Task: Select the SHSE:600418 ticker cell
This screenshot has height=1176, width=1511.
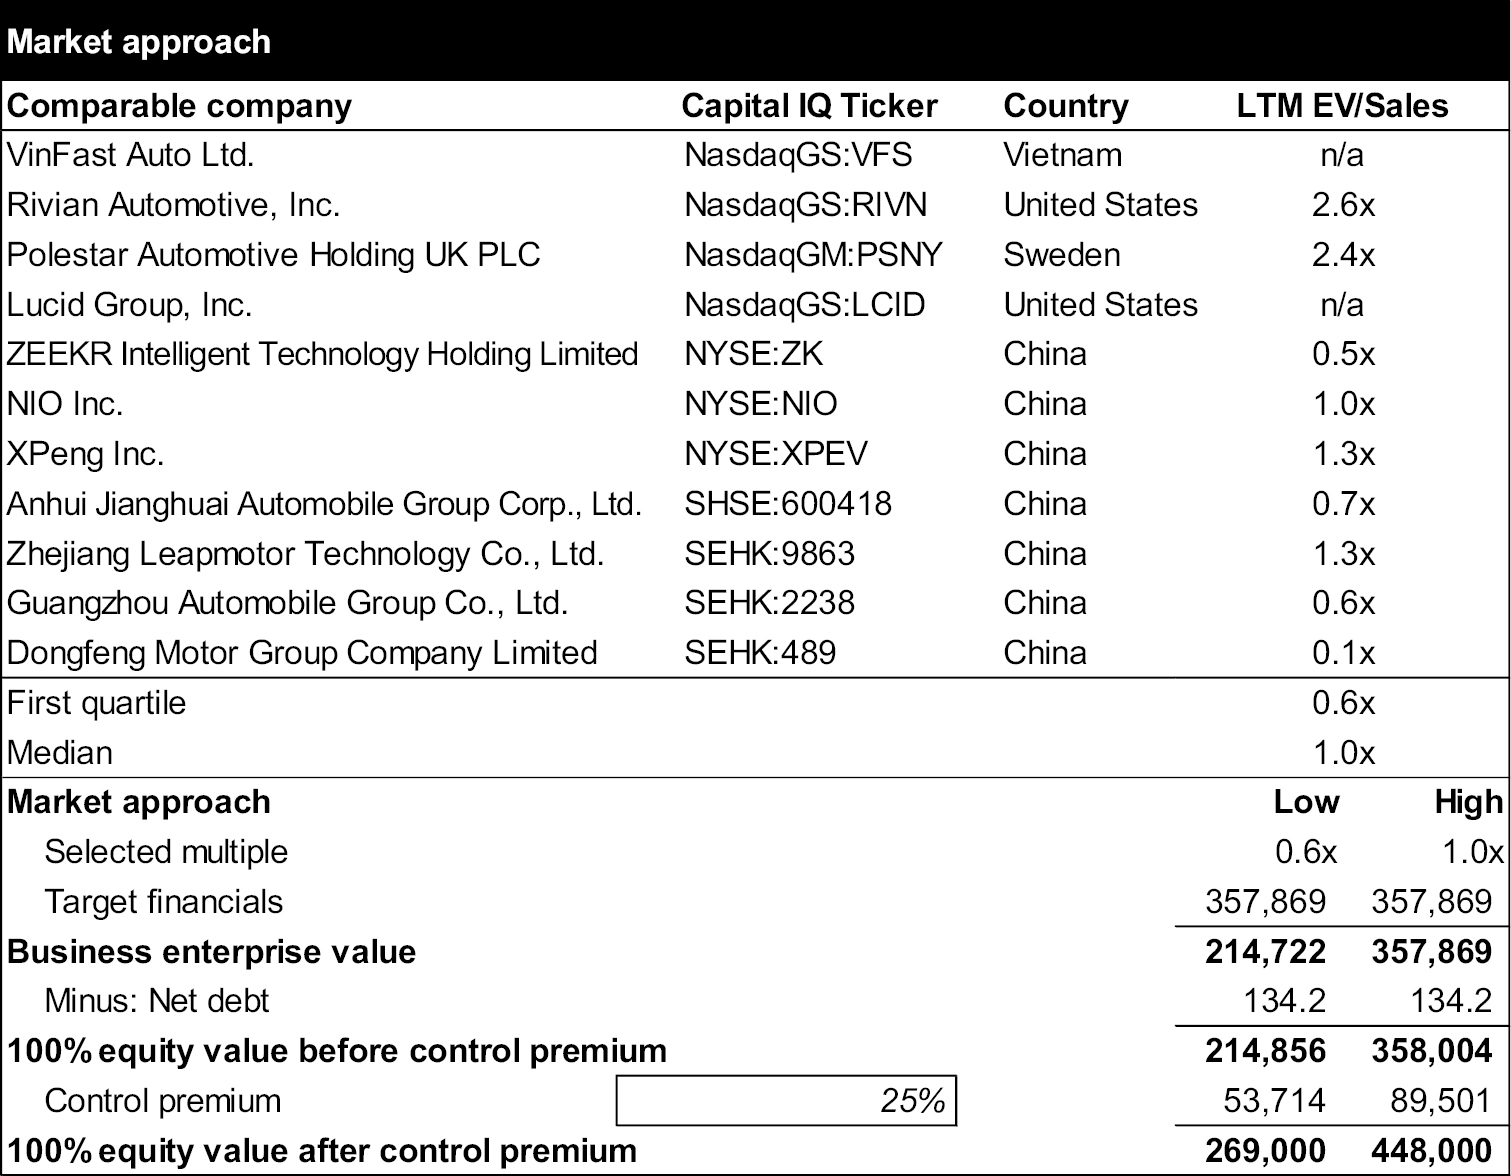Action: [x=788, y=503]
